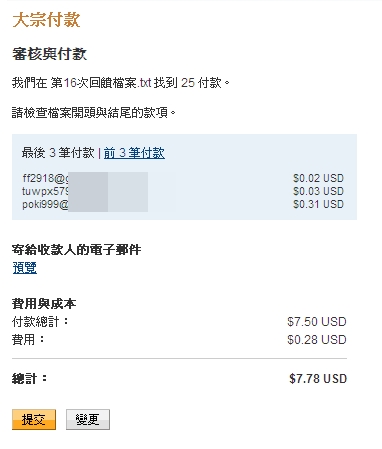Screen dimensions: 382x449
Task: Click the 第16次回饋檔案.txt file name text
Action: 101,83
